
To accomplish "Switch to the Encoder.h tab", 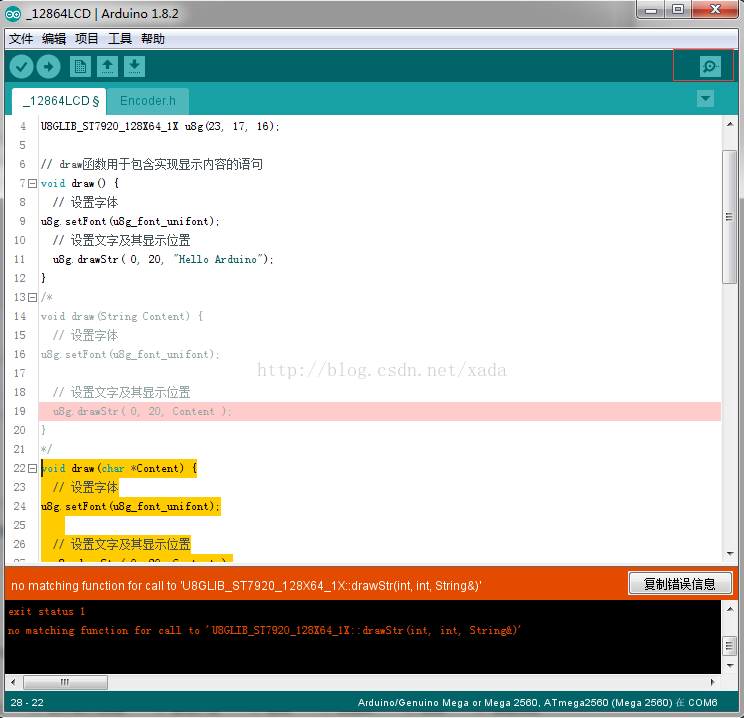I will click(148, 101).
